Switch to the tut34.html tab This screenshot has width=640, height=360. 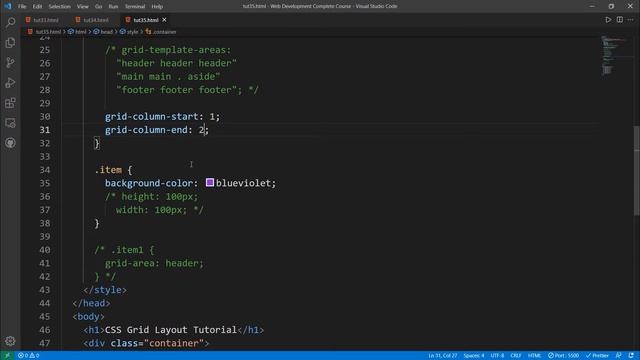click(x=96, y=20)
